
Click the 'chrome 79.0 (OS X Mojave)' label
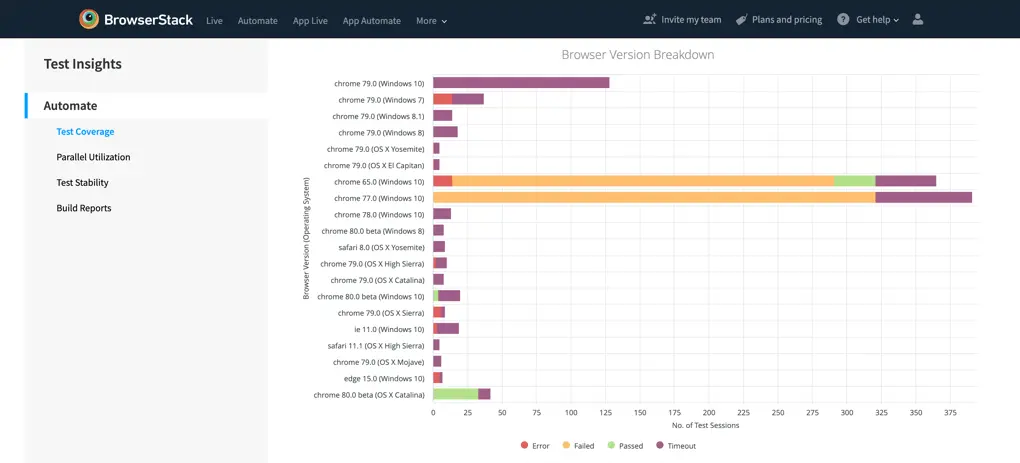pyautogui.click(x=379, y=362)
